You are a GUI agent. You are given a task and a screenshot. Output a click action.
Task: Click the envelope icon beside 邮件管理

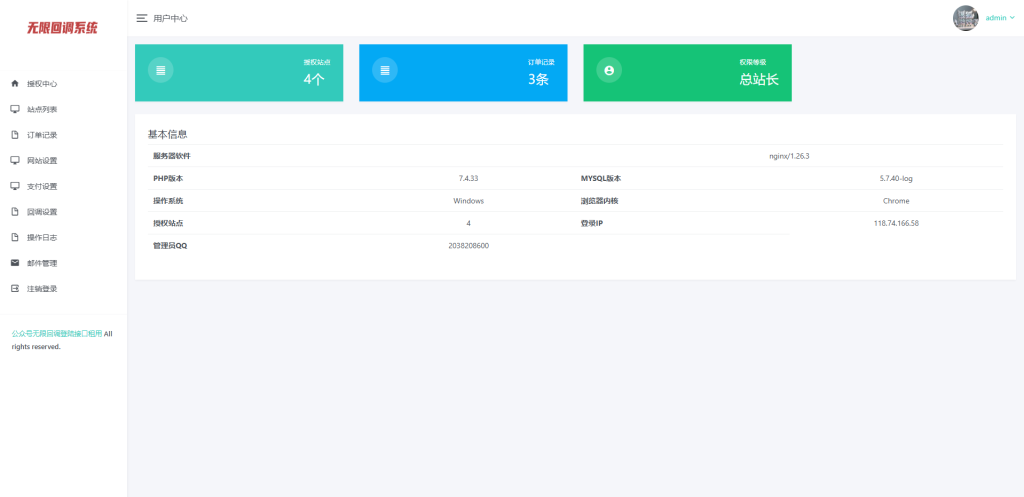tap(15, 263)
